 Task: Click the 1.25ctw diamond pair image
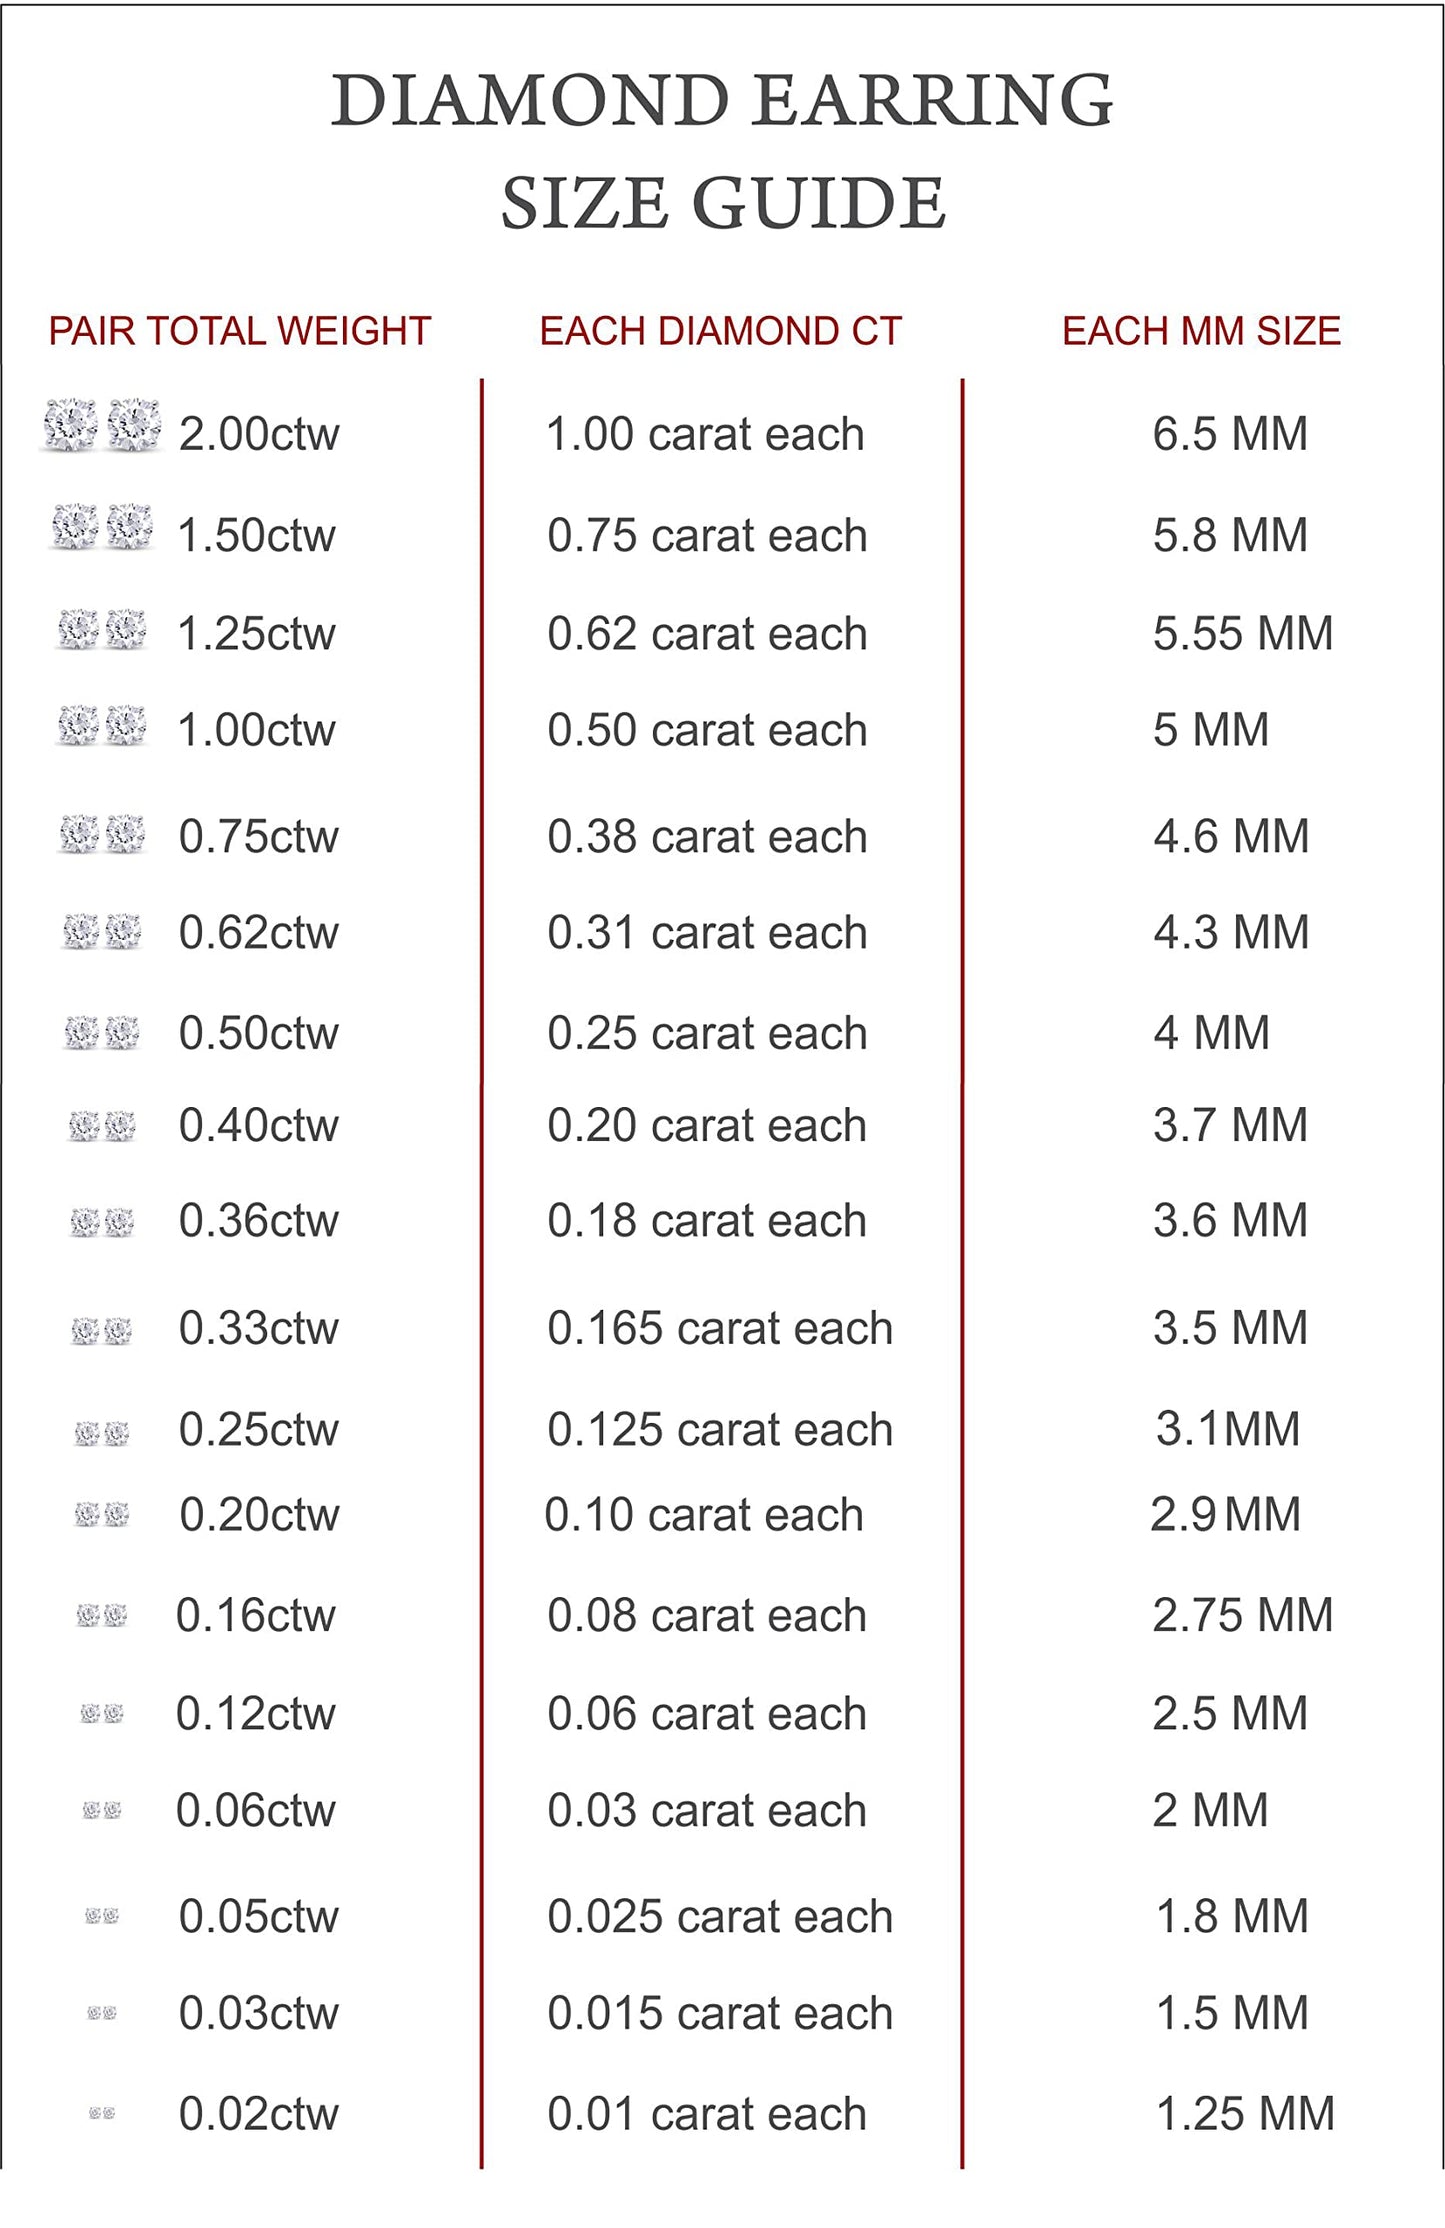click(x=102, y=630)
